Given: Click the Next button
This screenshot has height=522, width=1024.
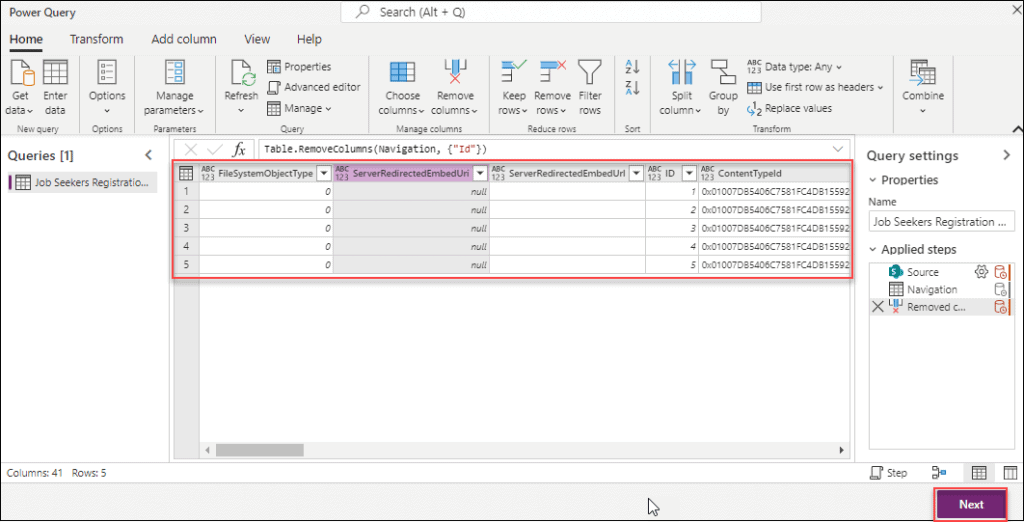Looking at the screenshot, I should [x=971, y=504].
